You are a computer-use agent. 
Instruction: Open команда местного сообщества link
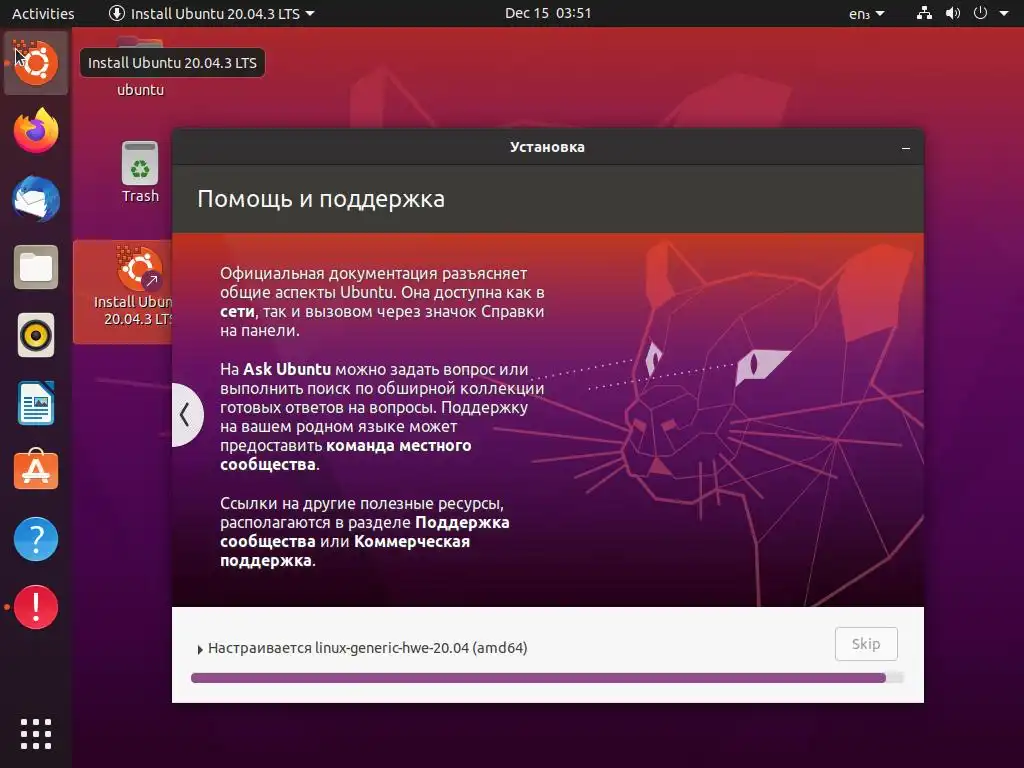pos(345,455)
